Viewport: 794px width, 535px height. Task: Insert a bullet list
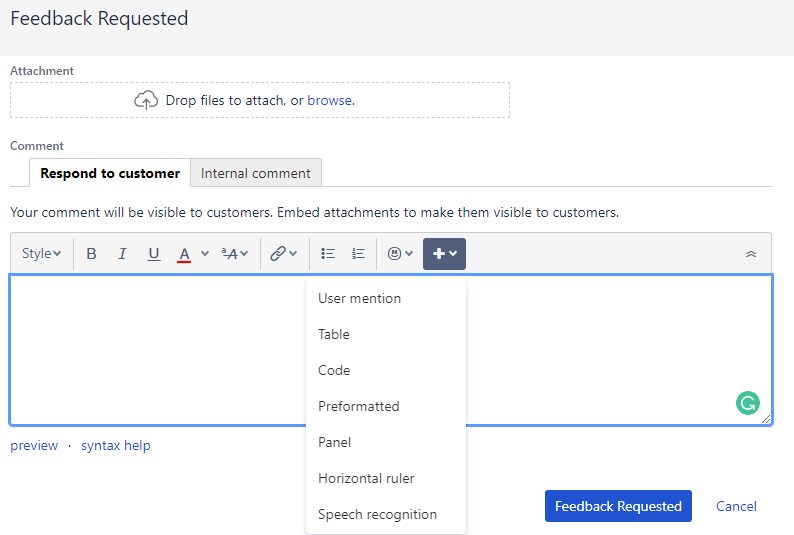[x=327, y=254]
